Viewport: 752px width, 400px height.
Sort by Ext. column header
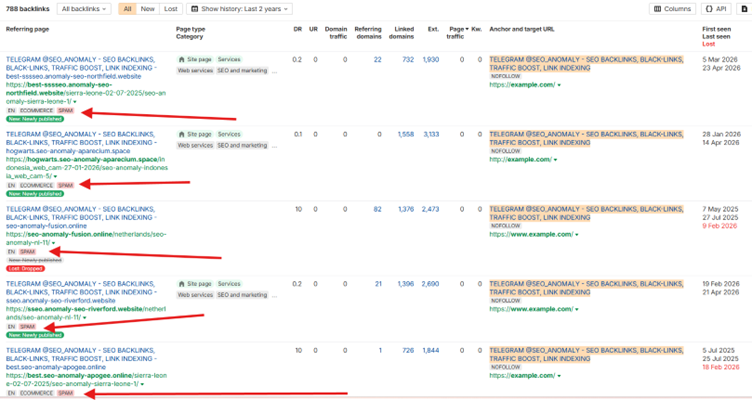(x=433, y=29)
